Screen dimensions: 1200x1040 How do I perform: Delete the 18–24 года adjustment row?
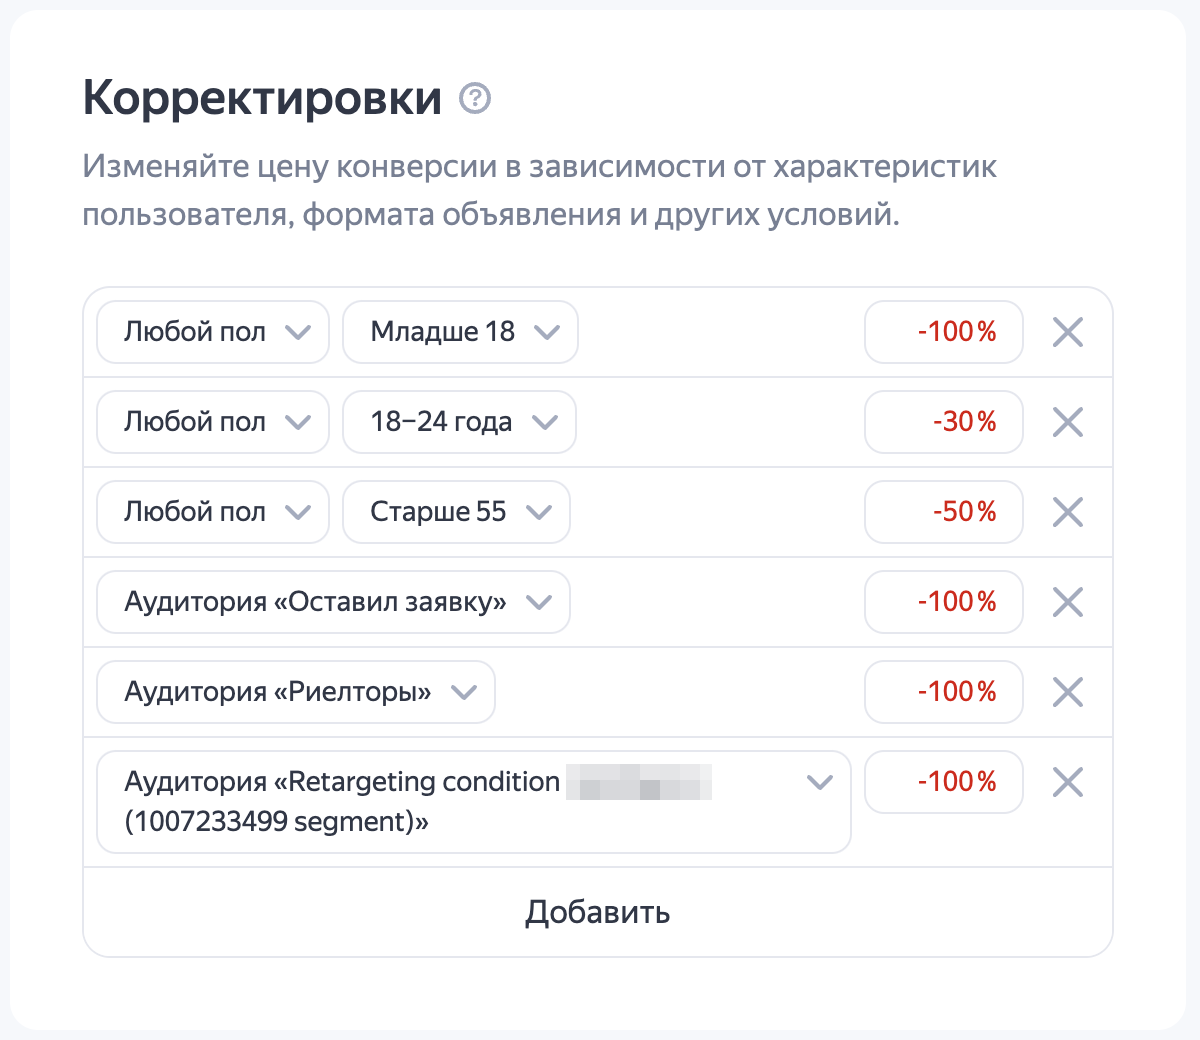[x=1068, y=422]
